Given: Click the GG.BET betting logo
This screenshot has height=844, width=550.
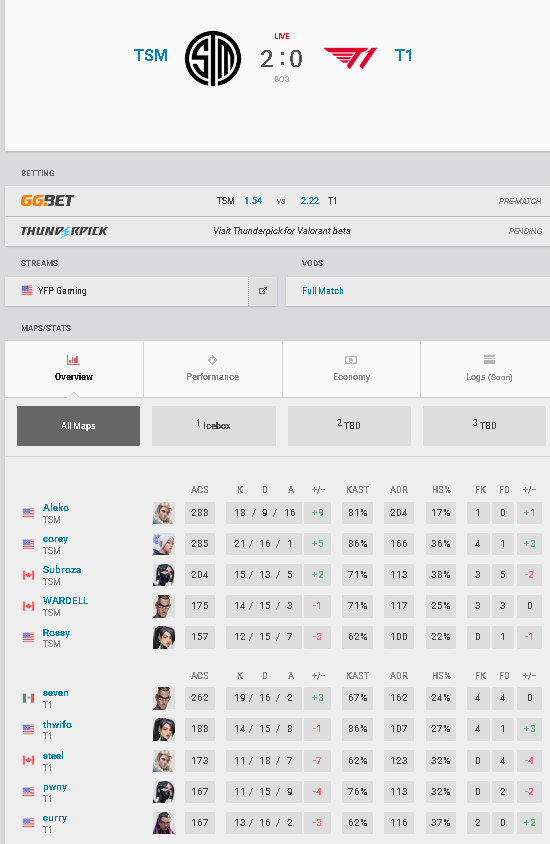Looking at the screenshot, I should [47, 201].
